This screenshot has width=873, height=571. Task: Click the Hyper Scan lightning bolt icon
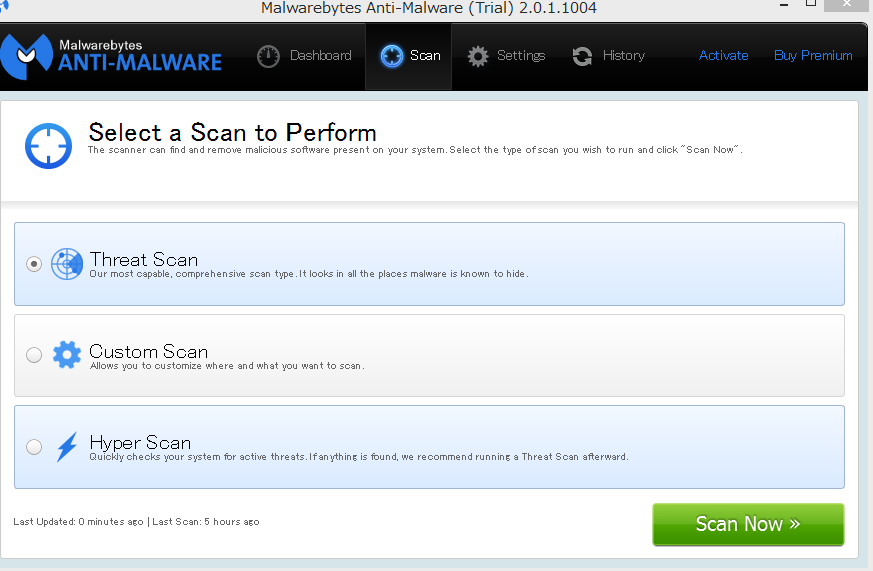click(67, 446)
